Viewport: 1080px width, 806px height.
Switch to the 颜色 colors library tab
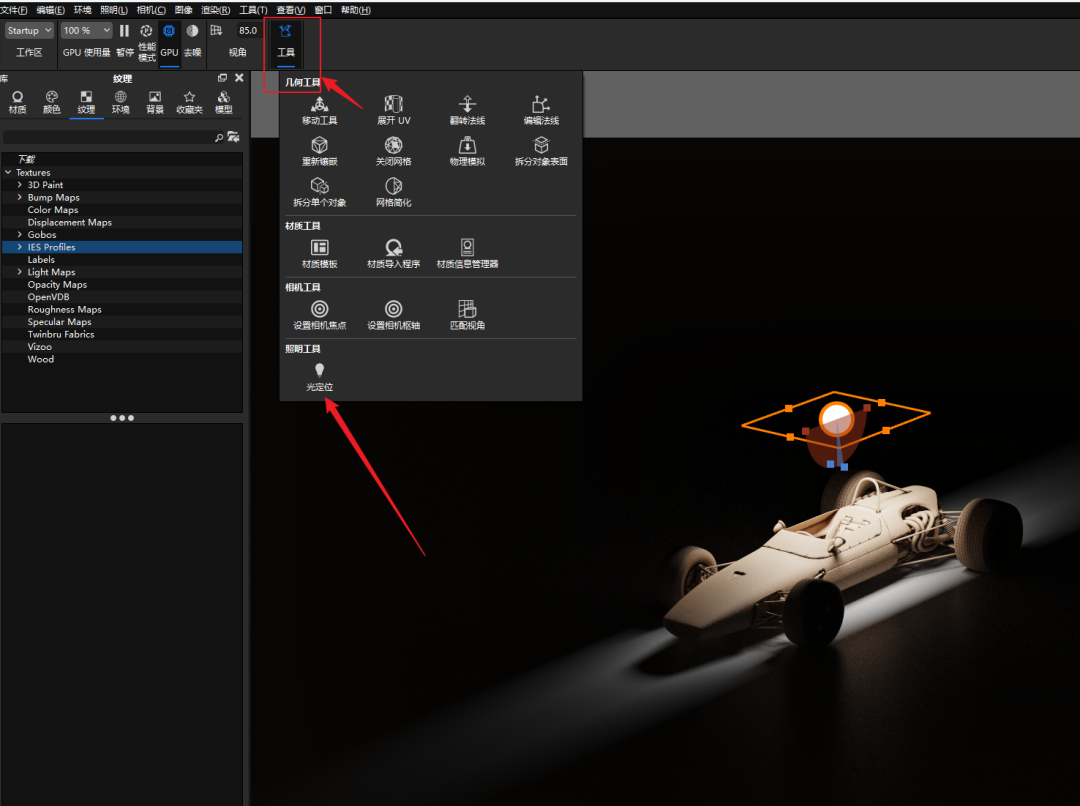[52, 102]
